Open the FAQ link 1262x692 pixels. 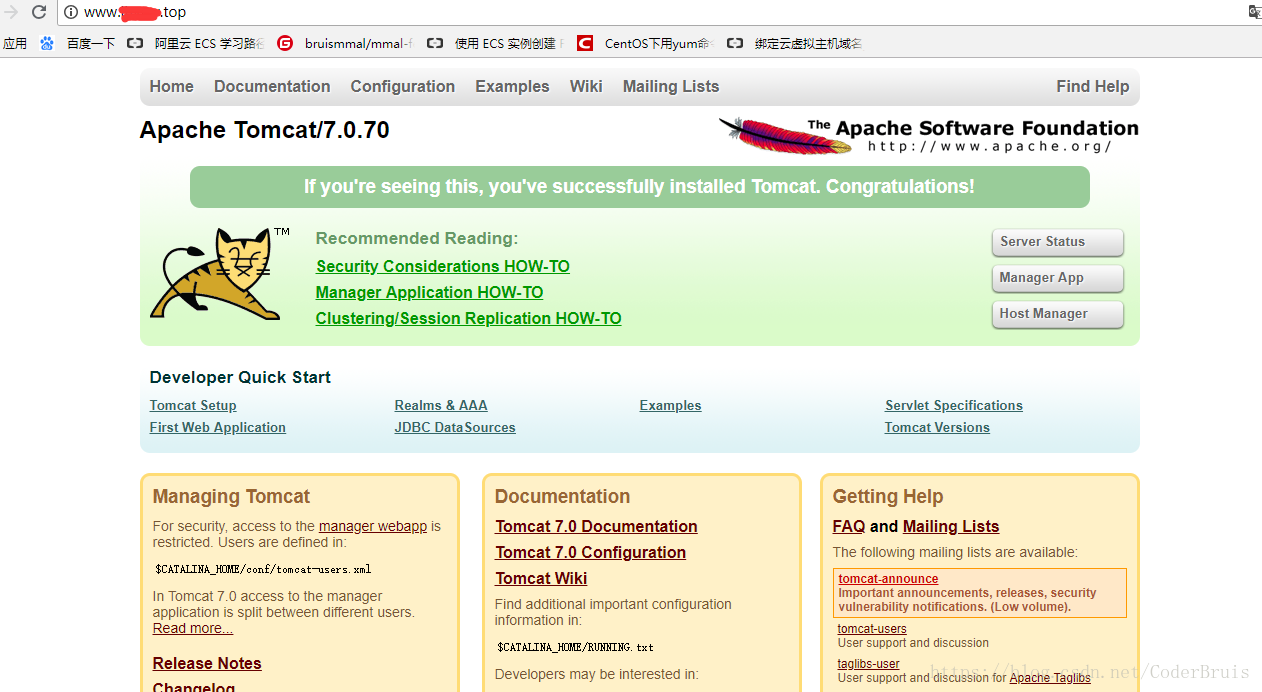coord(849,526)
